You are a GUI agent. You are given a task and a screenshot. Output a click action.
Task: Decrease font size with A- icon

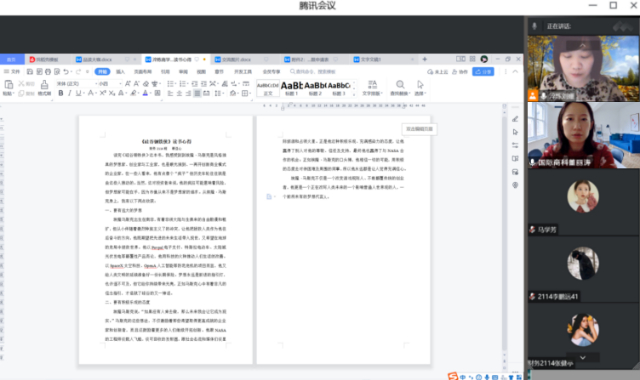click(136, 84)
